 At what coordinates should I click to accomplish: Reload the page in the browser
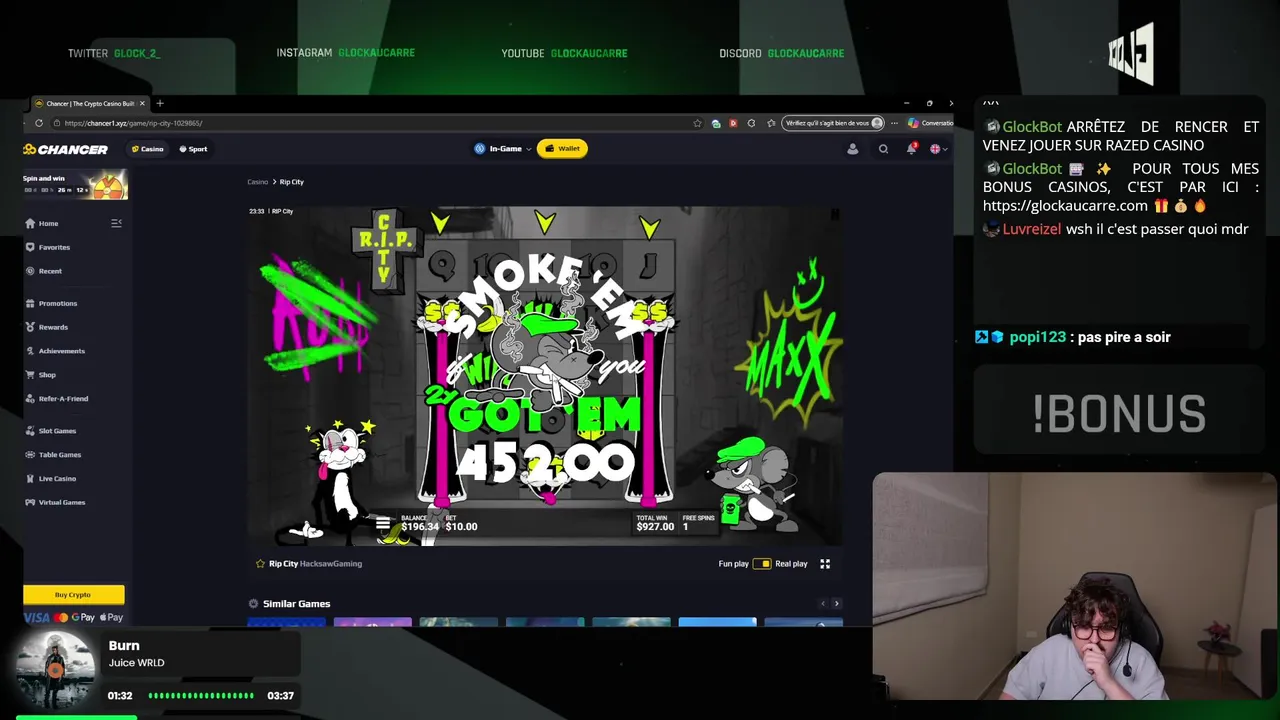click(x=39, y=123)
